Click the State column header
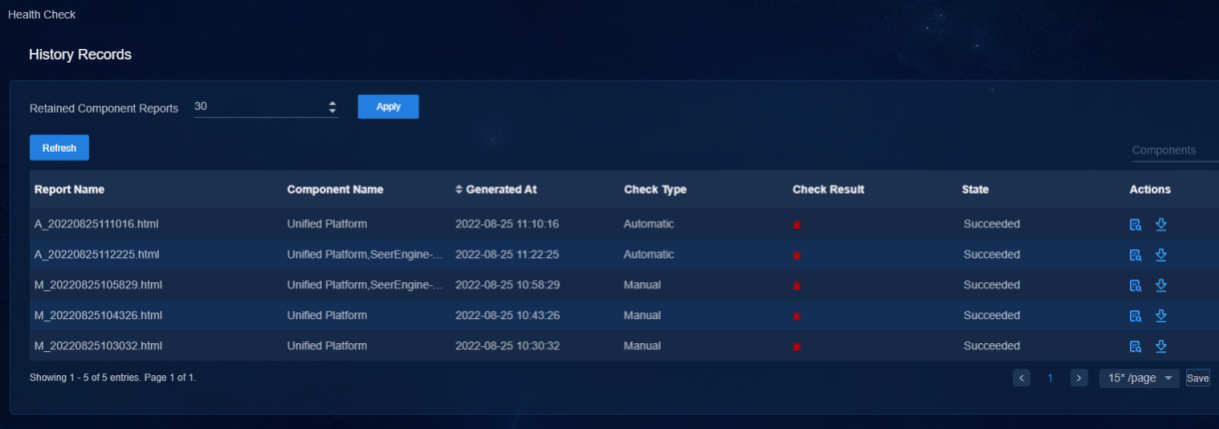The height and width of the screenshot is (429, 1219). pos(975,189)
